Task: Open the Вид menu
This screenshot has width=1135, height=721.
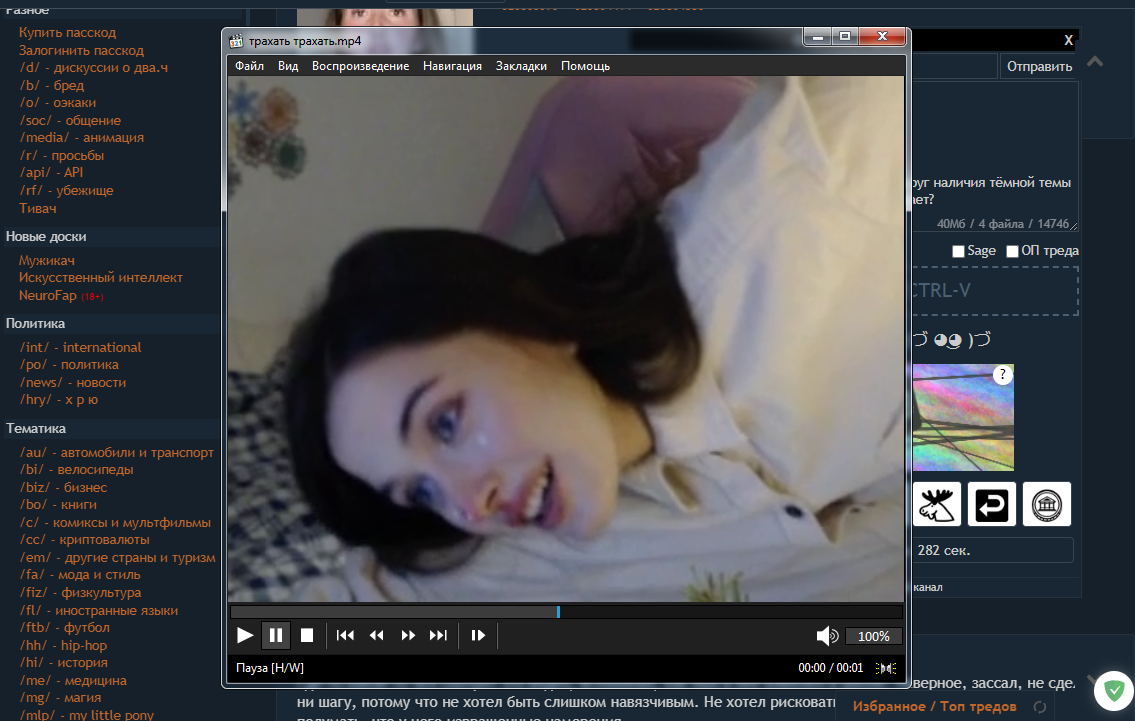Action: pos(288,66)
